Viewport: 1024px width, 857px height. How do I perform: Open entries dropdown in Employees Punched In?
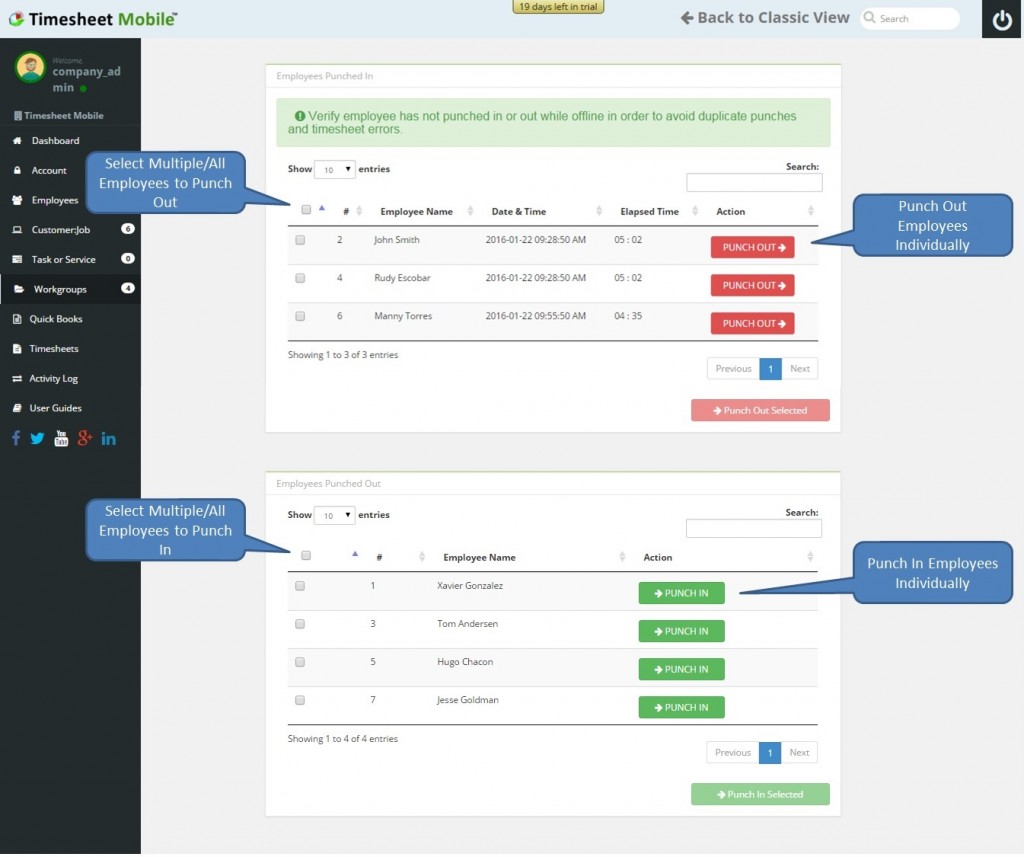pyautogui.click(x=335, y=169)
